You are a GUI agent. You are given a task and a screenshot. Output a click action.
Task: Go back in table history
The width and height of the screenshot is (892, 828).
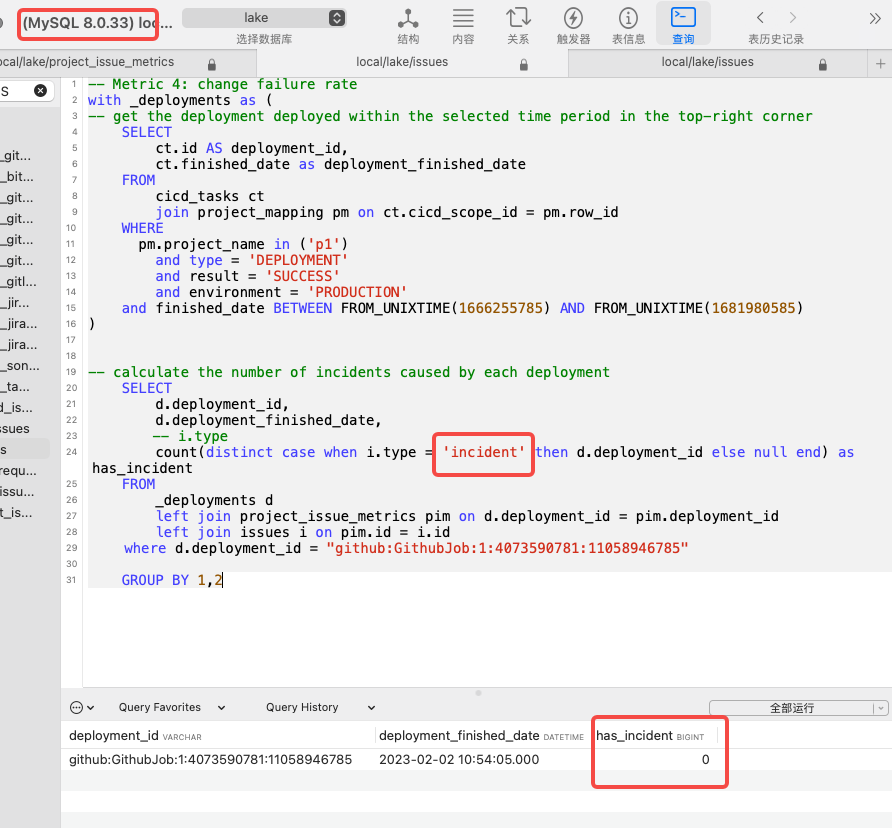(760, 18)
